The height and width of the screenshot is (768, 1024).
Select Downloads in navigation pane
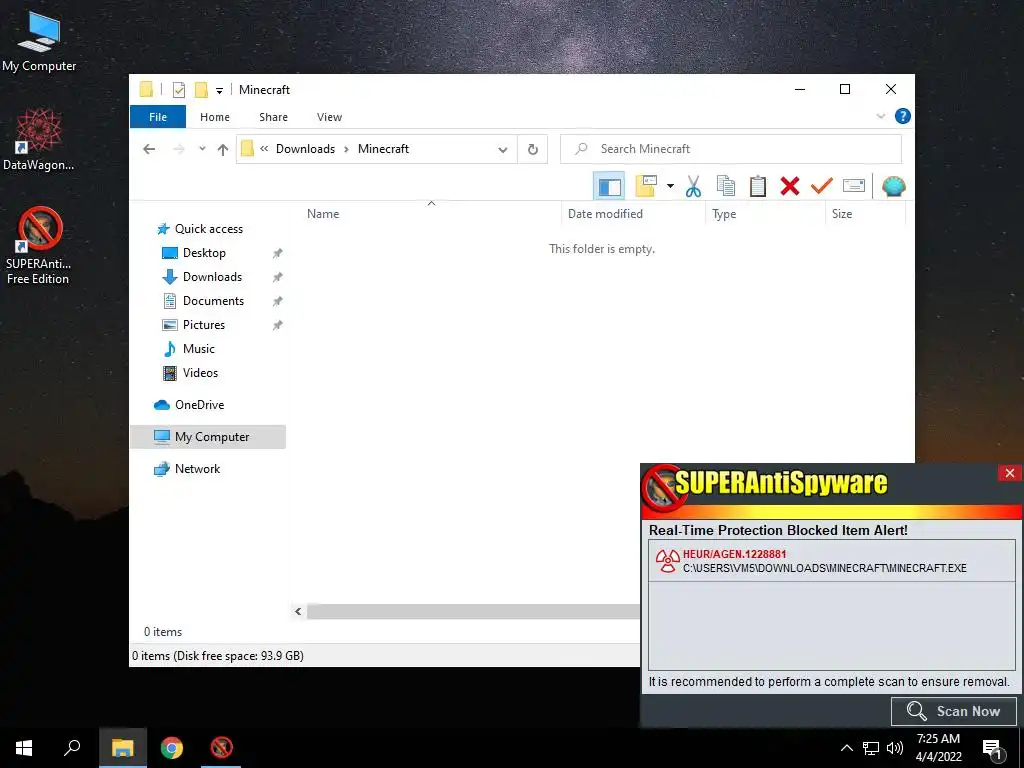coord(212,277)
